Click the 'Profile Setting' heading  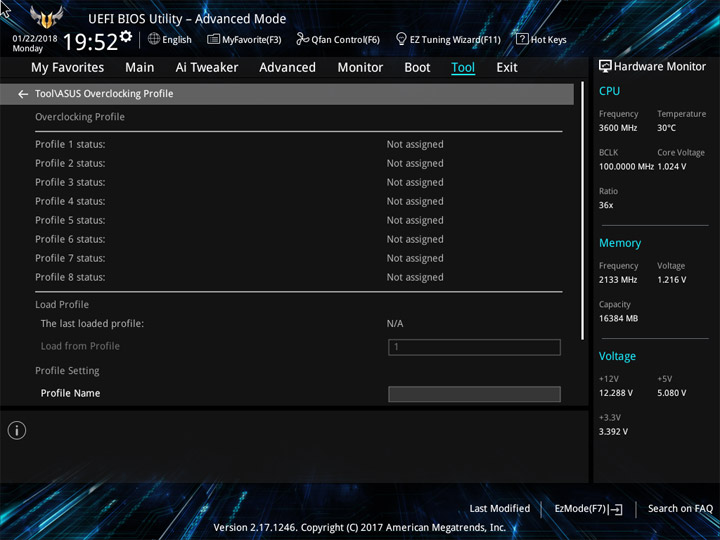coord(67,371)
